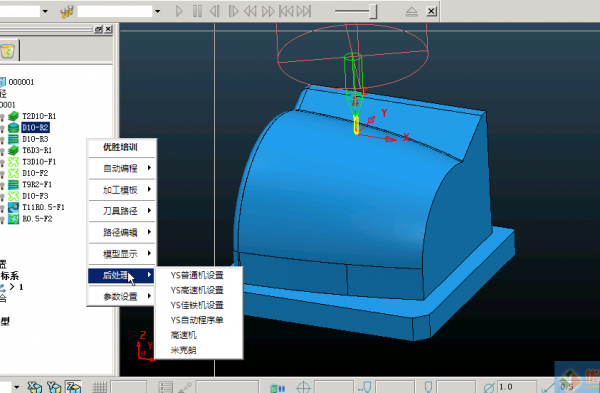Click the tool diameter field showing 1.0

pos(517,387)
